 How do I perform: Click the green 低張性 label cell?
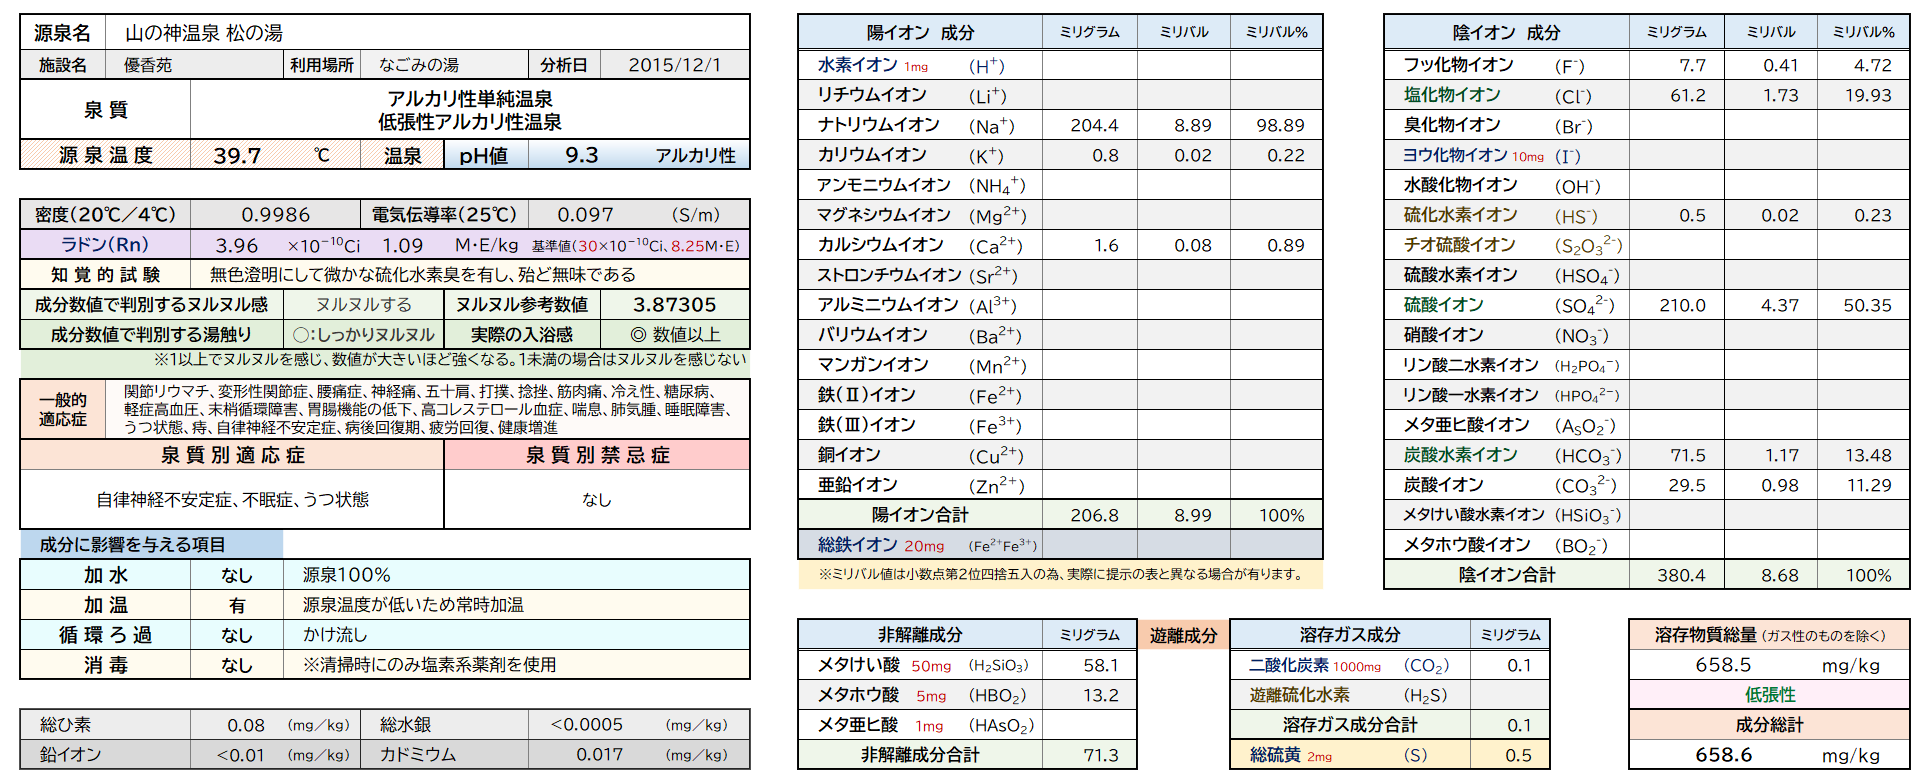click(x=1769, y=695)
